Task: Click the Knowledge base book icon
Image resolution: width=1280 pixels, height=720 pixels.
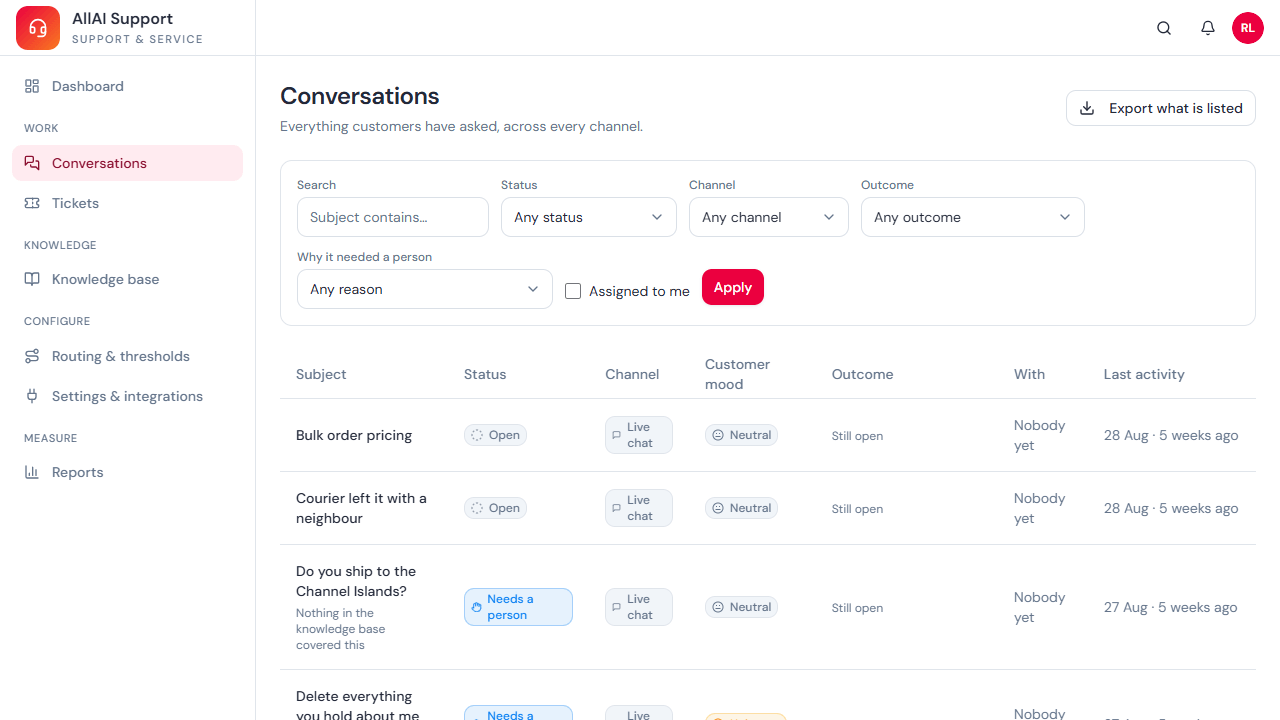Action: (32, 279)
